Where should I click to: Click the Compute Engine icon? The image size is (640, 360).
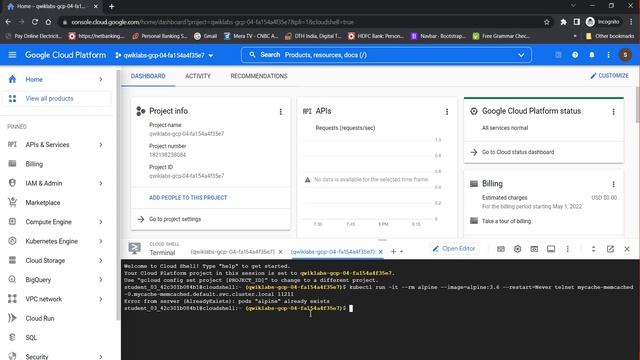click(x=12, y=222)
